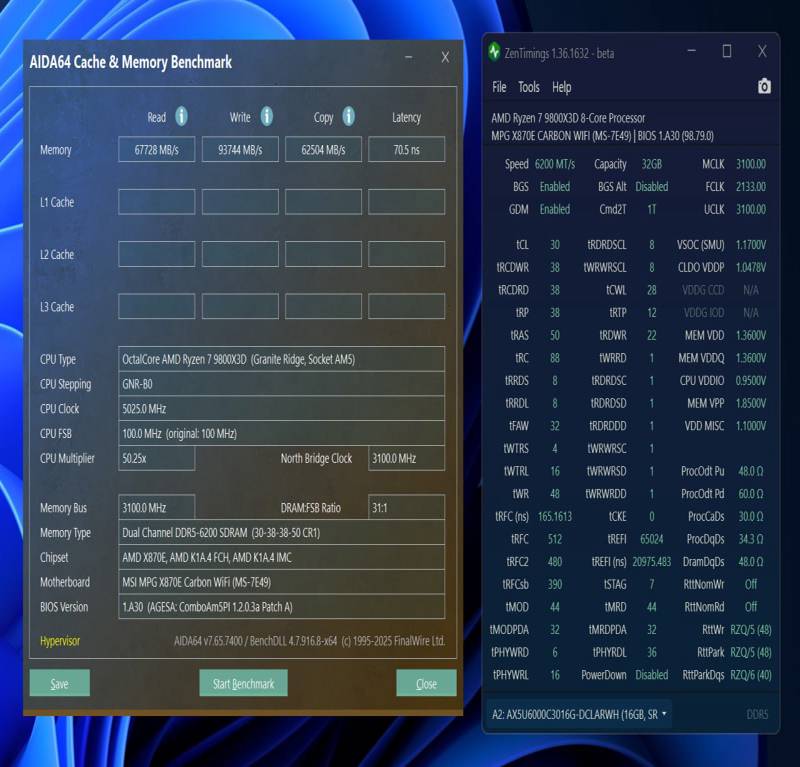Select the Memory Read result field
The height and width of the screenshot is (767, 800).
[157, 150]
